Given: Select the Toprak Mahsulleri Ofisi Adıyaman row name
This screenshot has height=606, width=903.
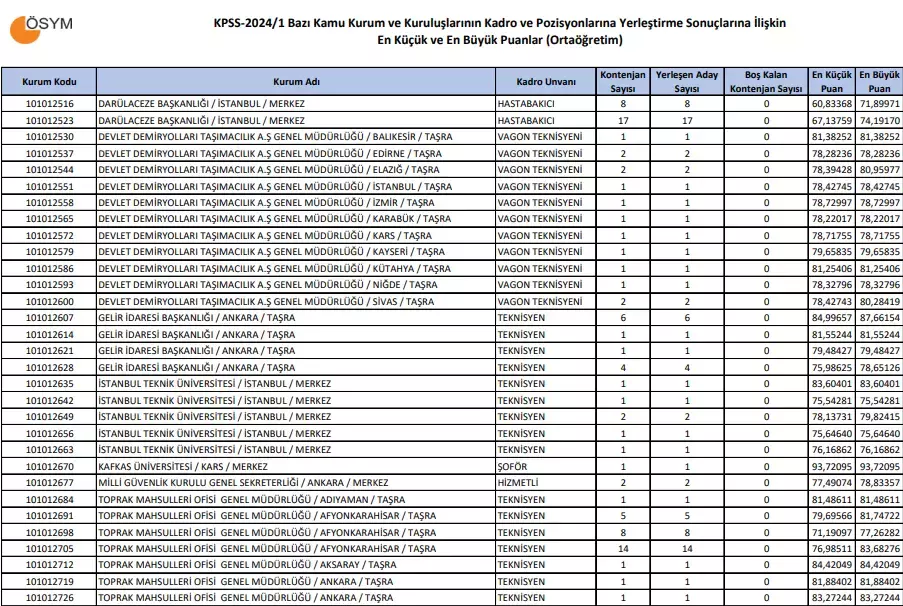Looking at the screenshot, I should [251, 499].
